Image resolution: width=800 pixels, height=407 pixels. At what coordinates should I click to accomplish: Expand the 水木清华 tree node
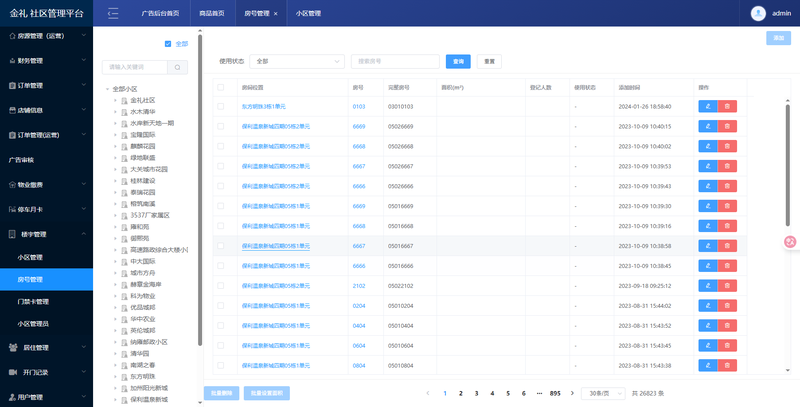[115, 111]
